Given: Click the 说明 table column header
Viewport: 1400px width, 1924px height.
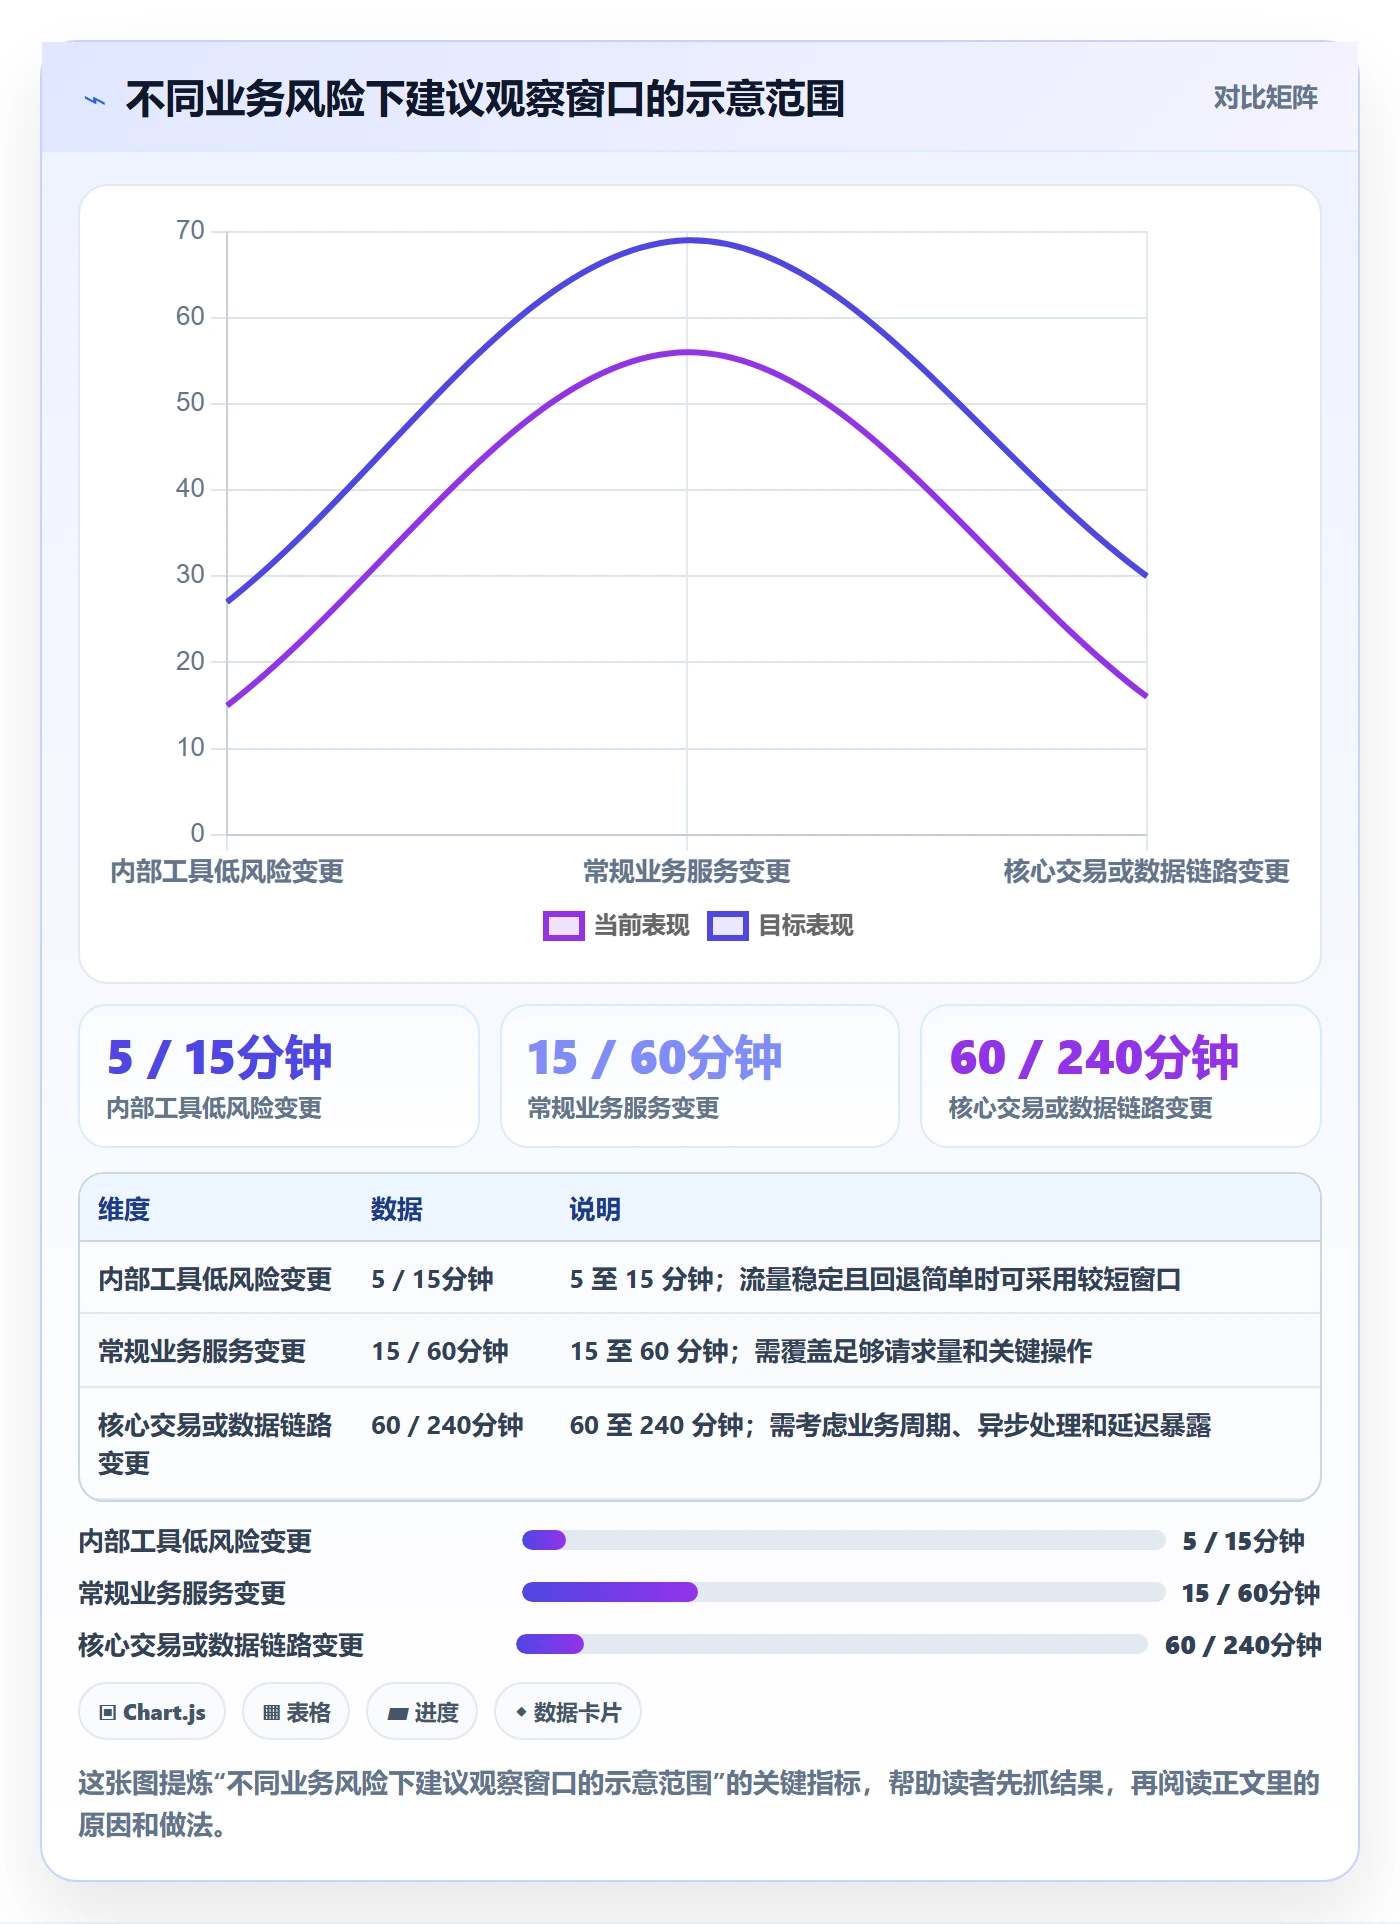Looking at the screenshot, I should [x=595, y=1209].
